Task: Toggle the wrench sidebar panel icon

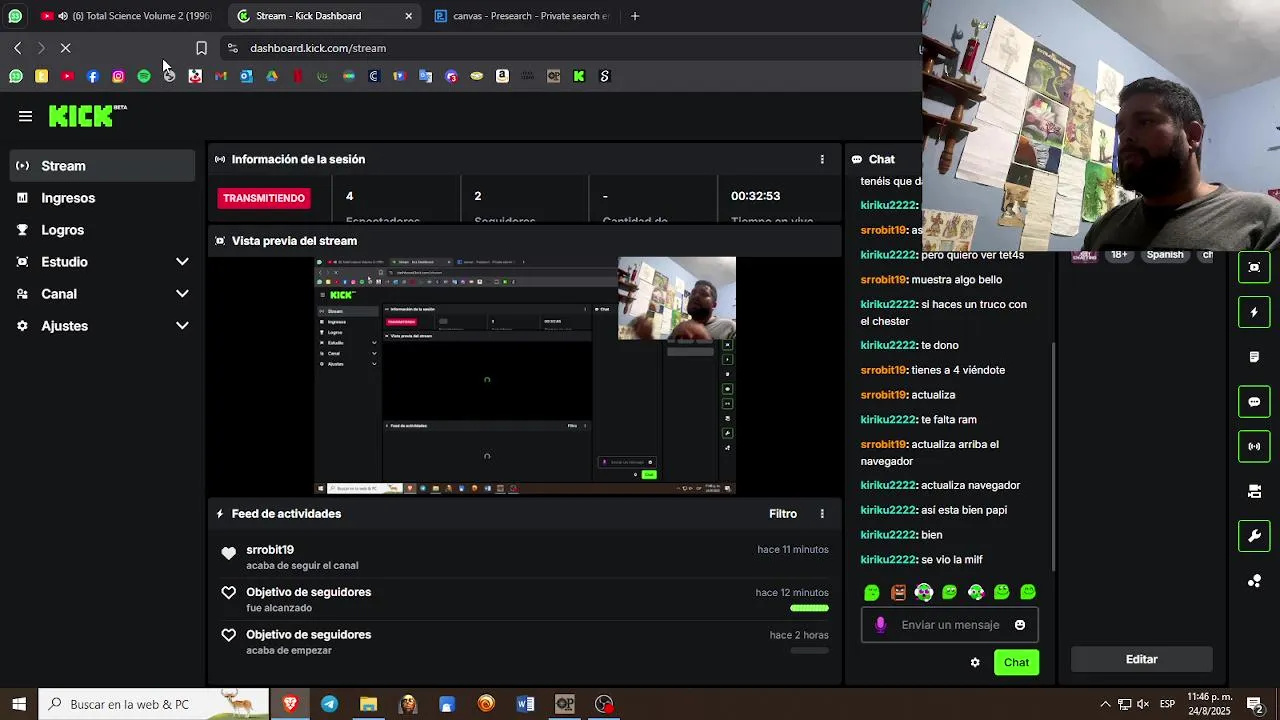Action: [x=1254, y=536]
